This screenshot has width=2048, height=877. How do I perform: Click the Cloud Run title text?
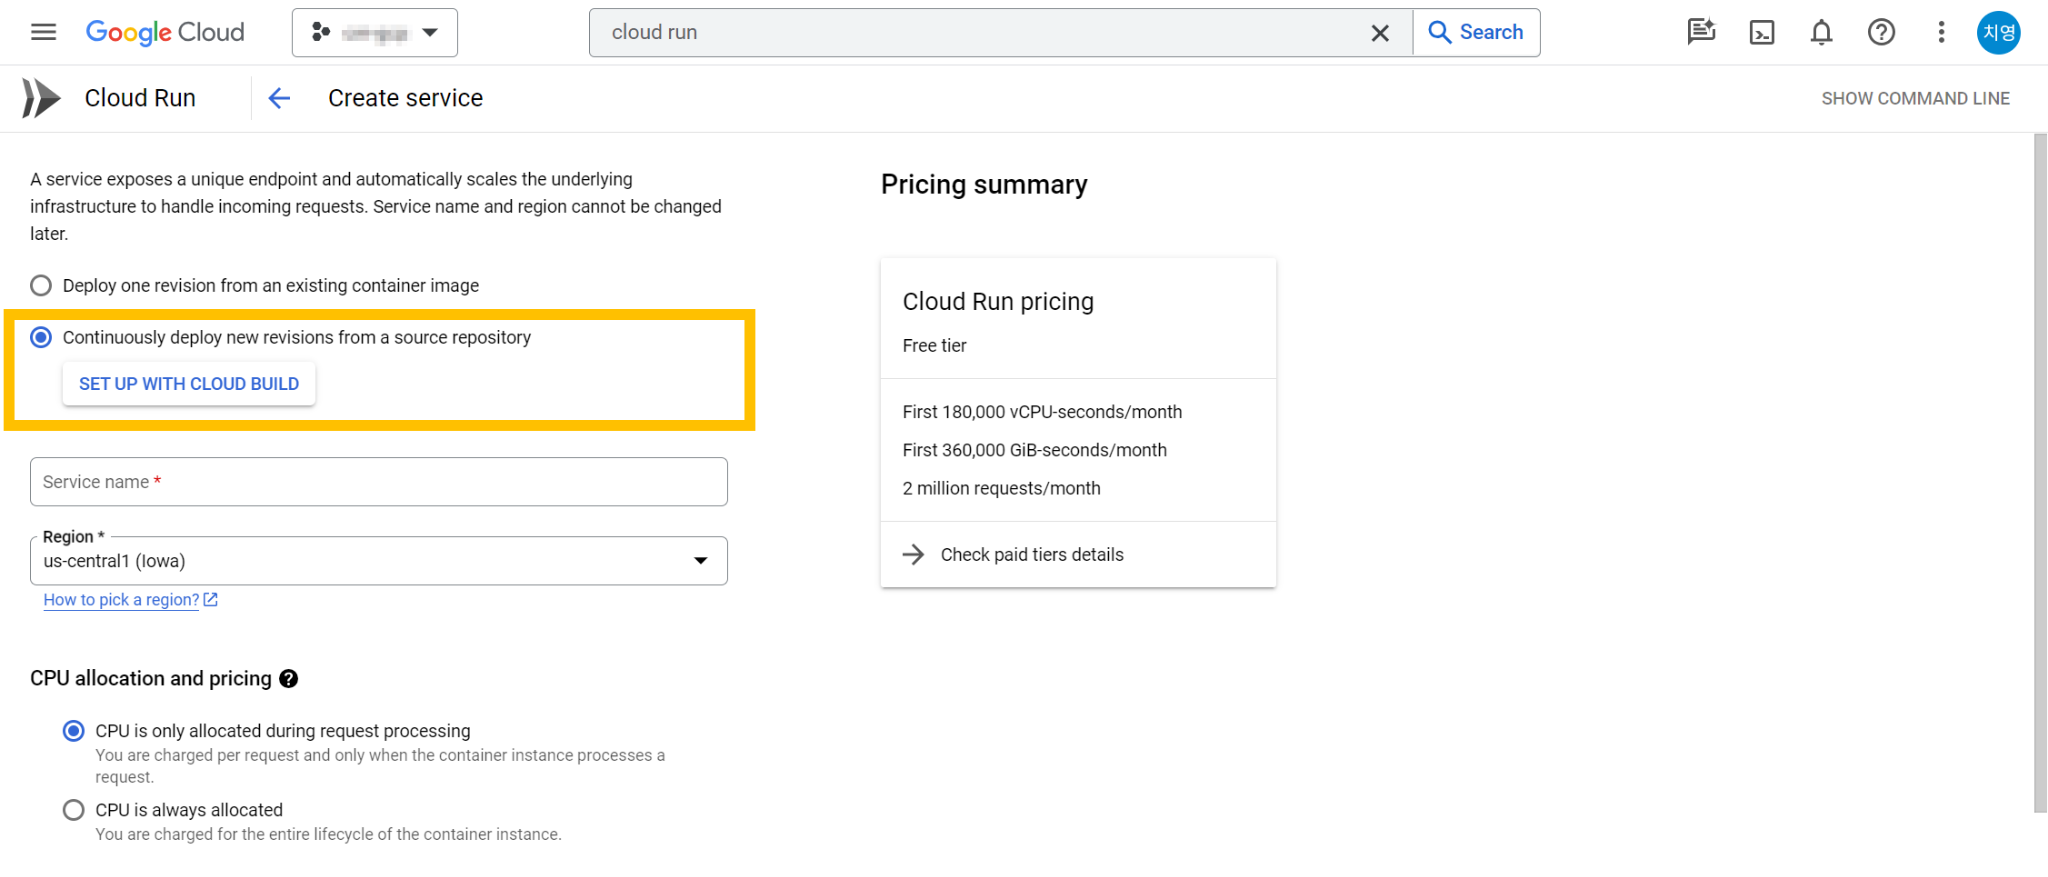140,98
